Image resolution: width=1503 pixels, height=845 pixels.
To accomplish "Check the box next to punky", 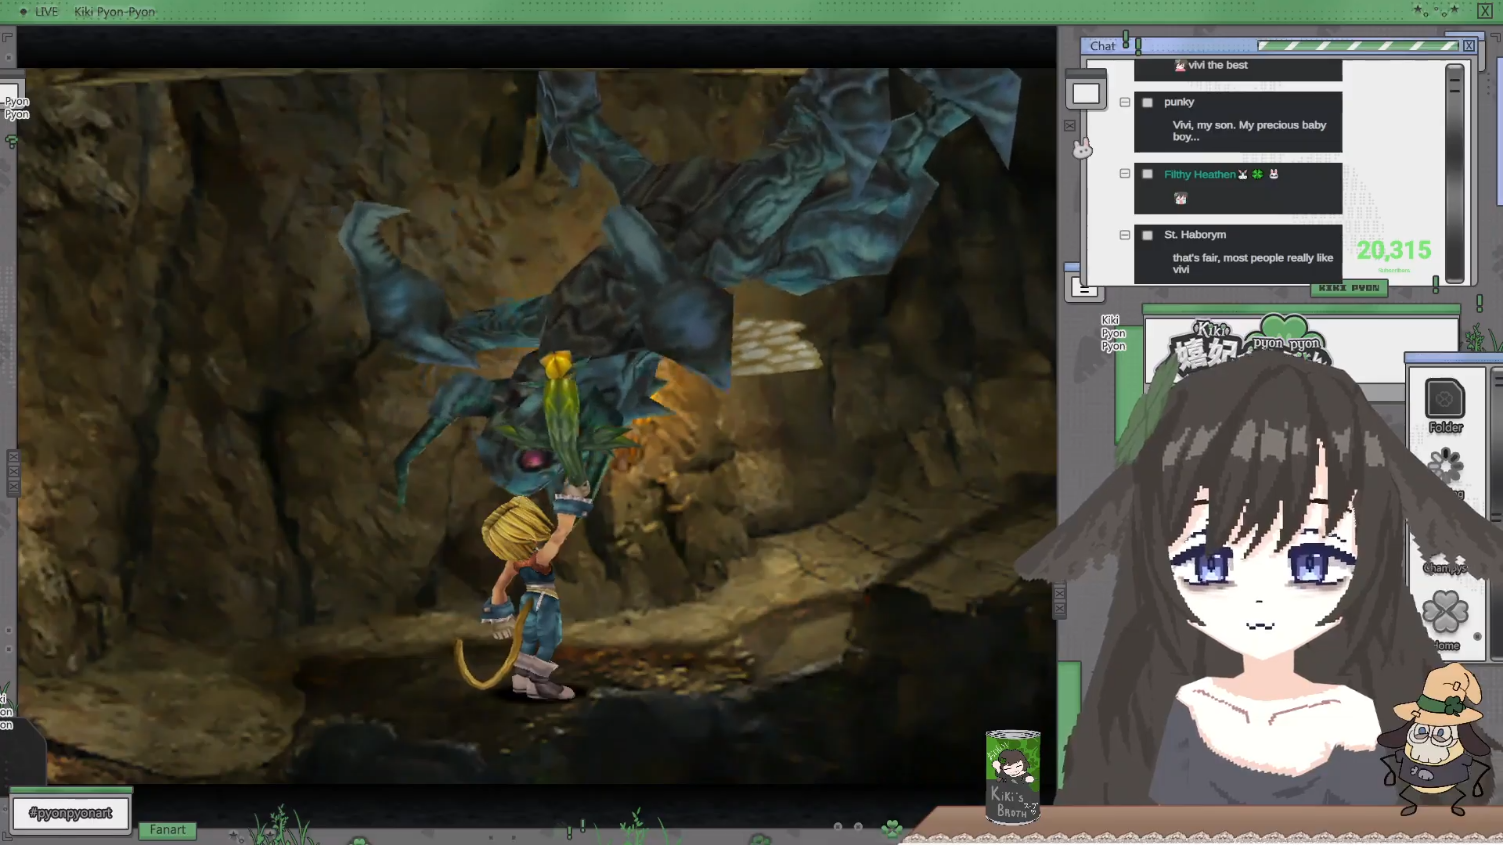I will [1147, 103].
